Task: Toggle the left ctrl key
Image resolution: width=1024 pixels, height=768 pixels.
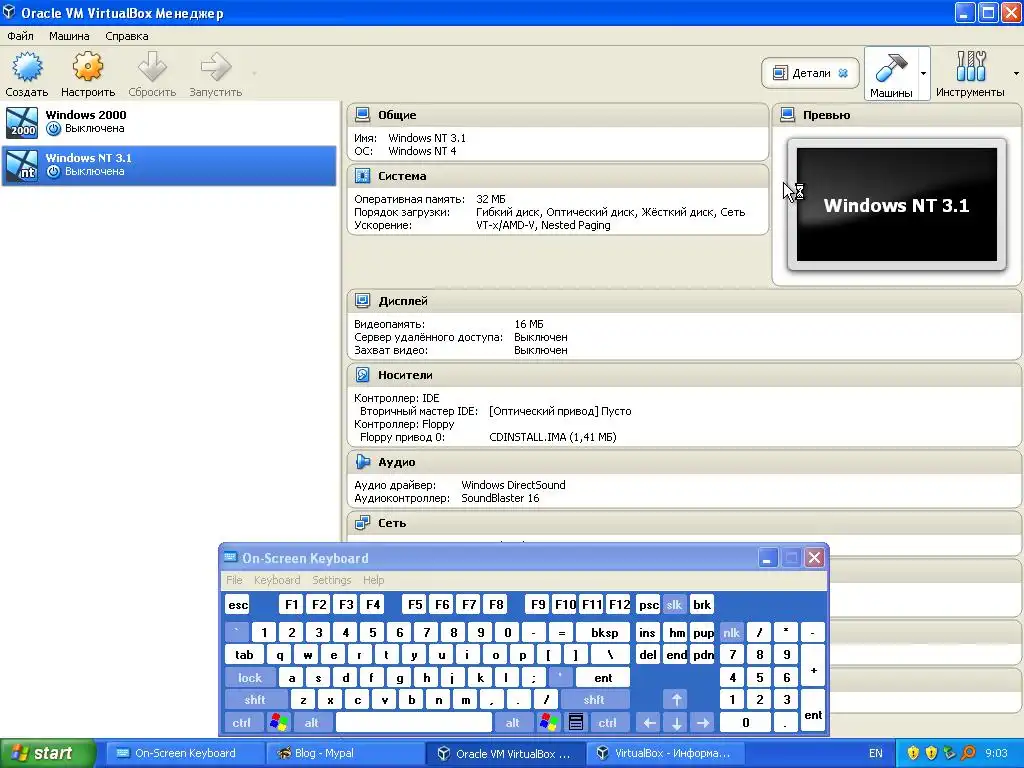Action: pyautogui.click(x=242, y=722)
